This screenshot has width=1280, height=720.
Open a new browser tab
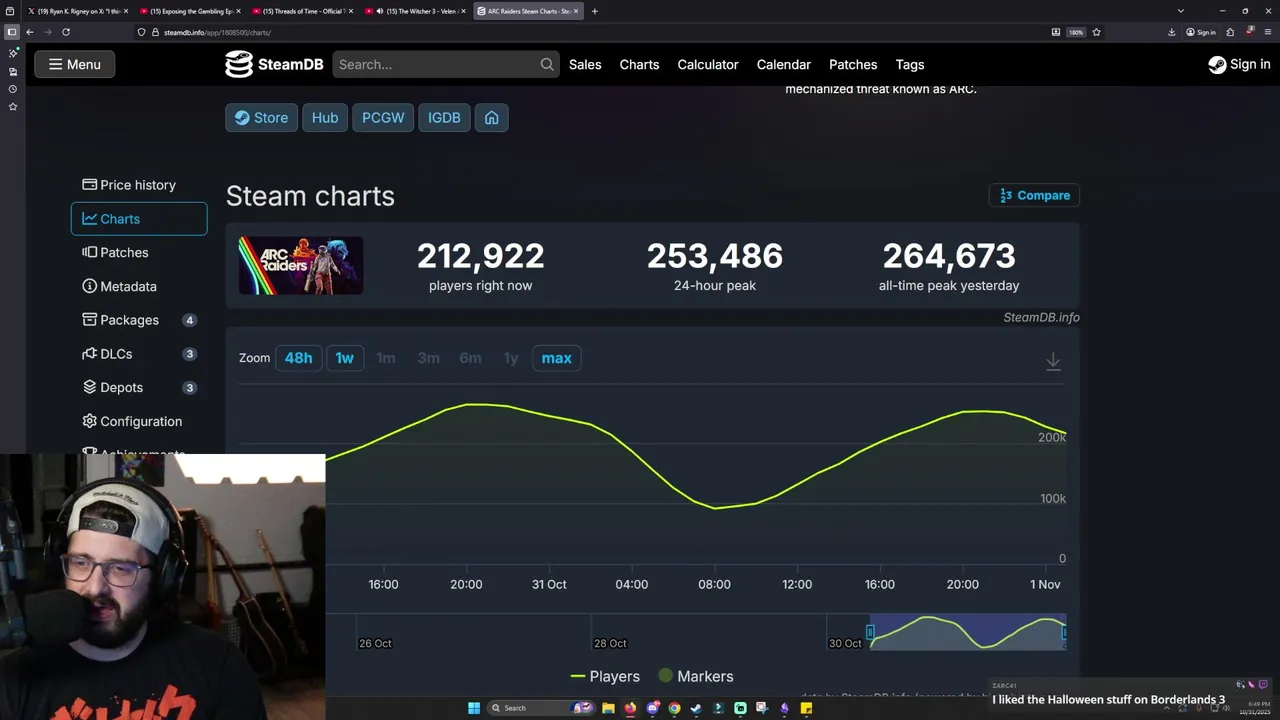(x=594, y=11)
